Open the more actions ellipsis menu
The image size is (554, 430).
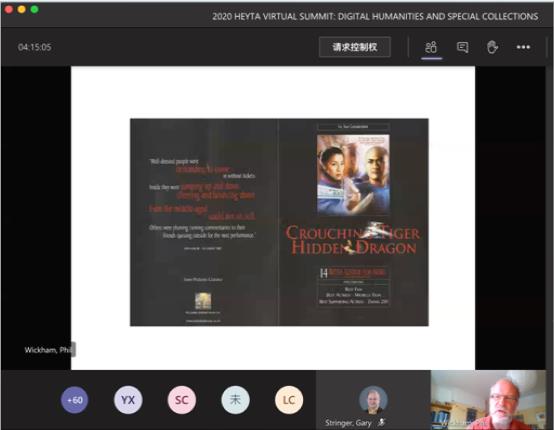tap(523, 47)
